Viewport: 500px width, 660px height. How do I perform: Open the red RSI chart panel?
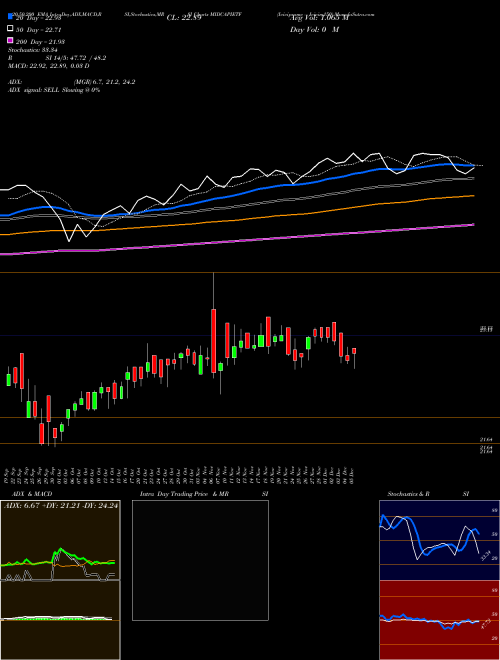click(x=439, y=620)
